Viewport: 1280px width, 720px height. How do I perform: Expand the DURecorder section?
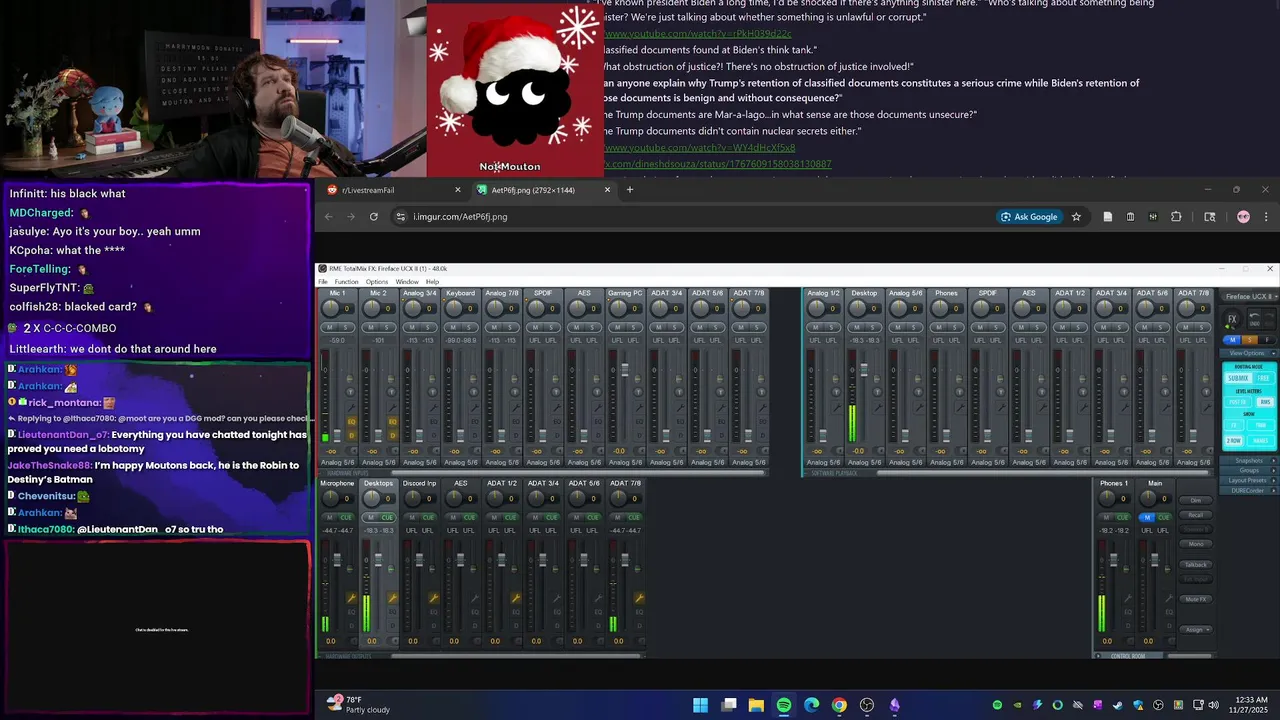[x=1249, y=491]
